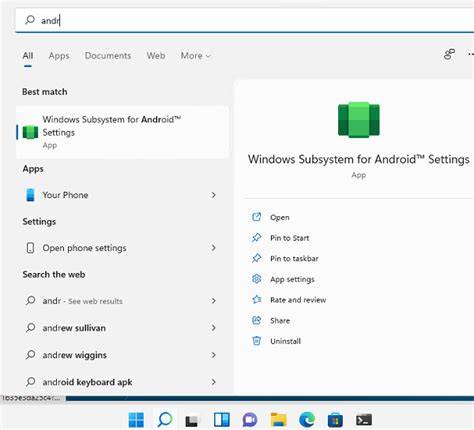474x430 pixels.
Task: Expand the 'andr - See web results' chevron
Action: (x=214, y=301)
